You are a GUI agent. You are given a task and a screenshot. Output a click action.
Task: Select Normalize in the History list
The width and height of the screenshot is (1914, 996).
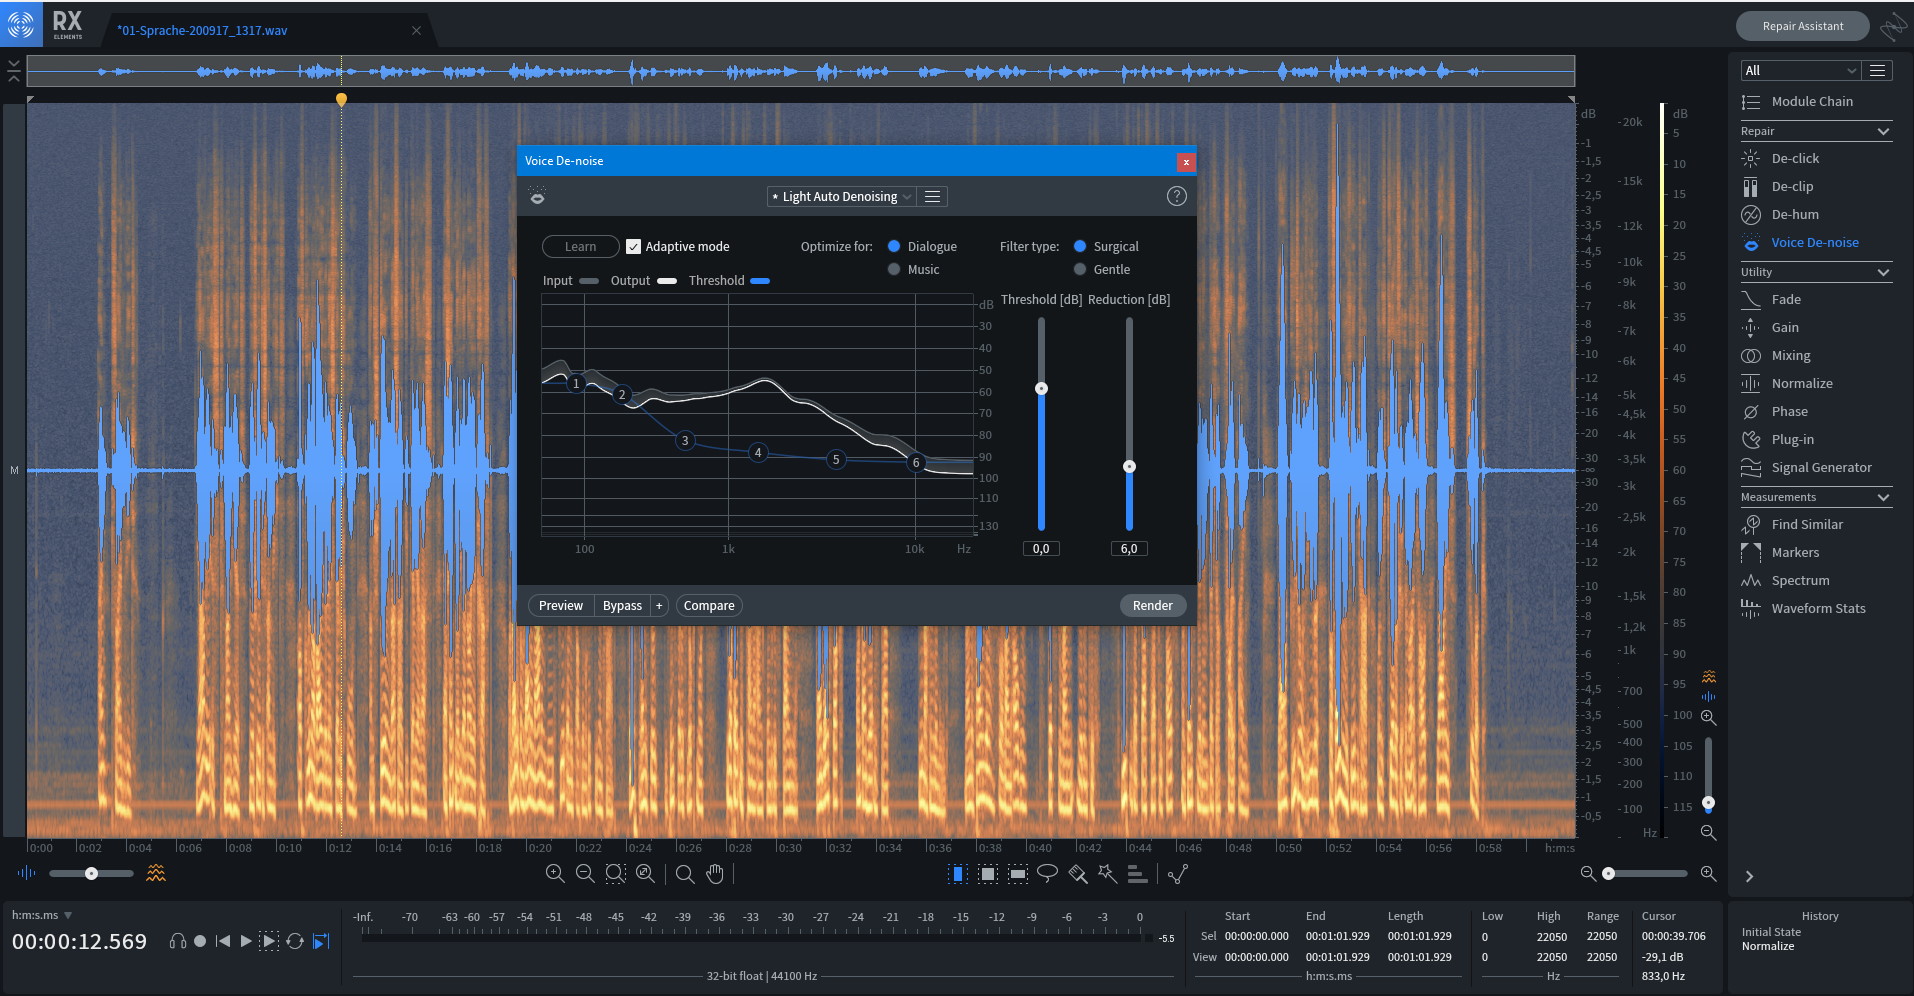pos(1767,946)
